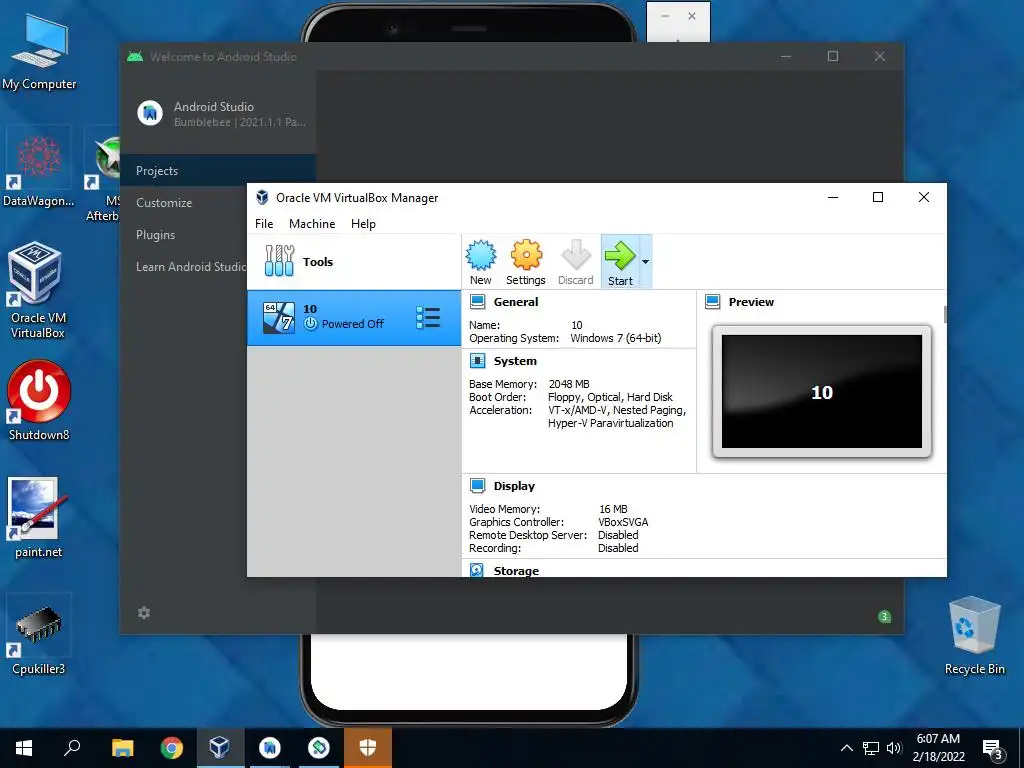Click the taskbar search icon
The width and height of the screenshot is (1024, 768).
72,748
